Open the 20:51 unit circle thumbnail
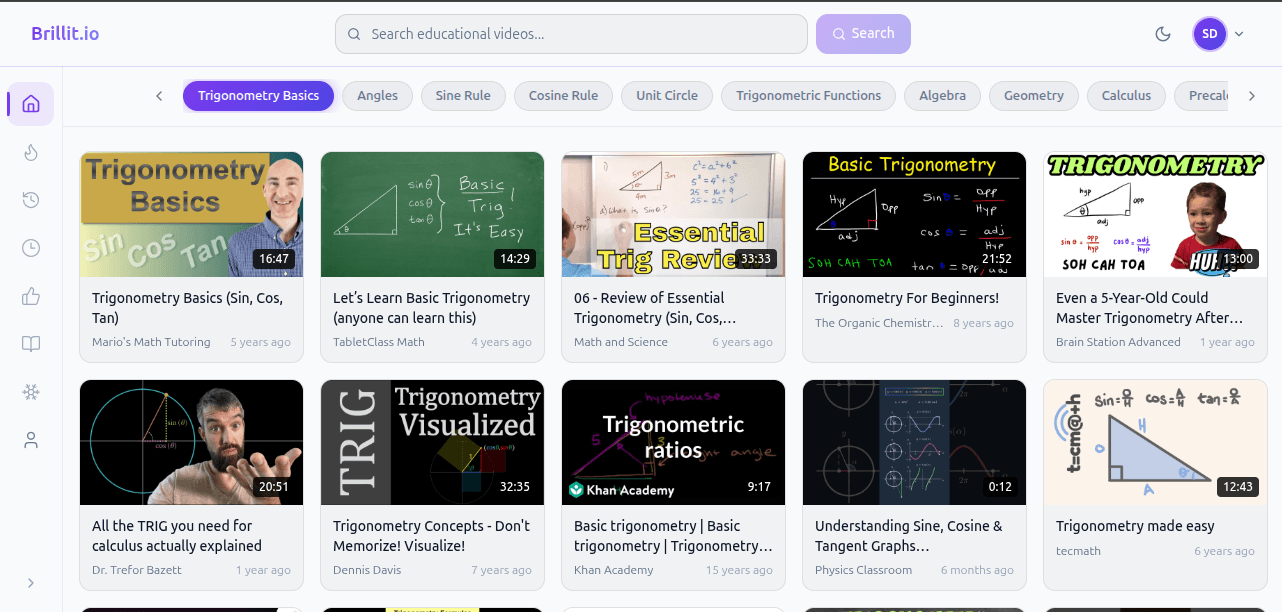 point(192,442)
